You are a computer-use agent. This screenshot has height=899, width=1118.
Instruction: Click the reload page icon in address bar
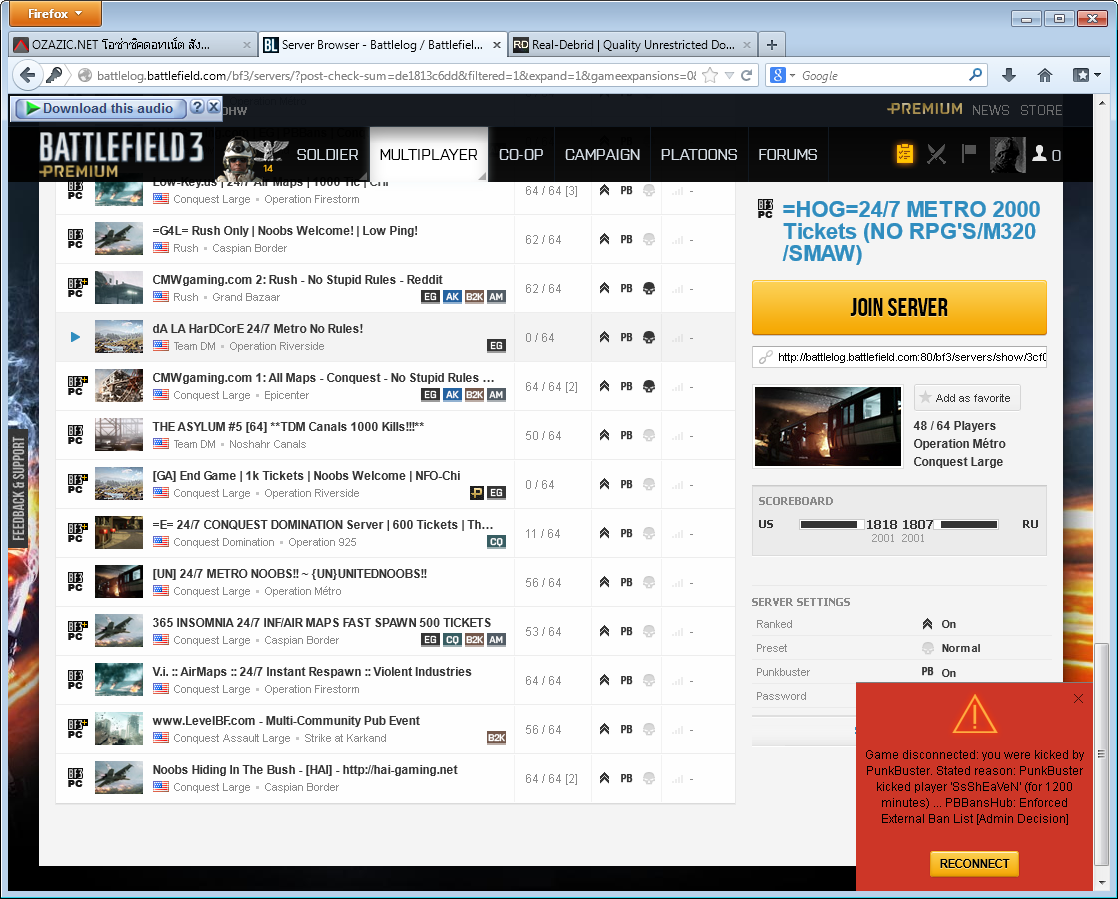pyautogui.click(x=747, y=76)
